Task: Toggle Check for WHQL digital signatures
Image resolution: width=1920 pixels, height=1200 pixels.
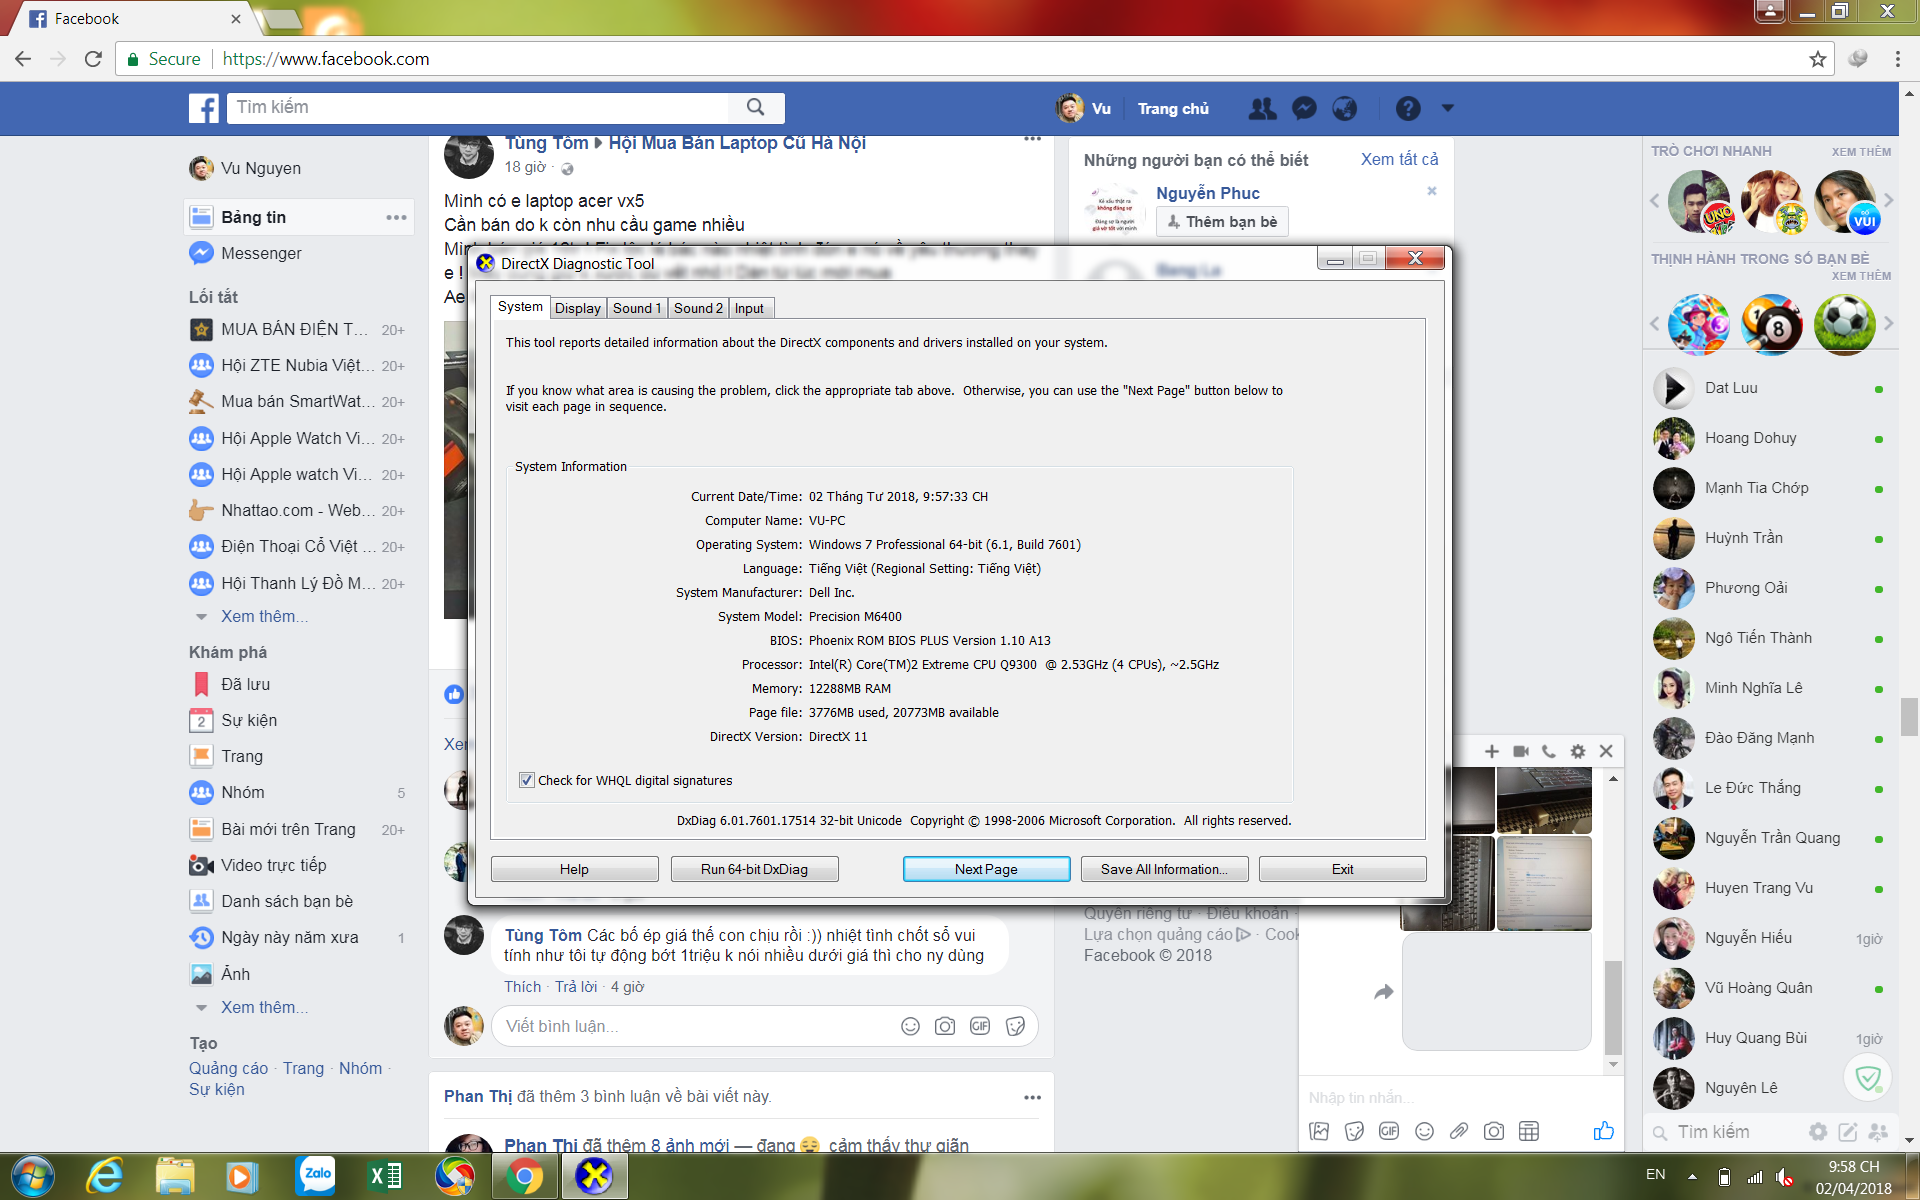Action: (527, 780)
